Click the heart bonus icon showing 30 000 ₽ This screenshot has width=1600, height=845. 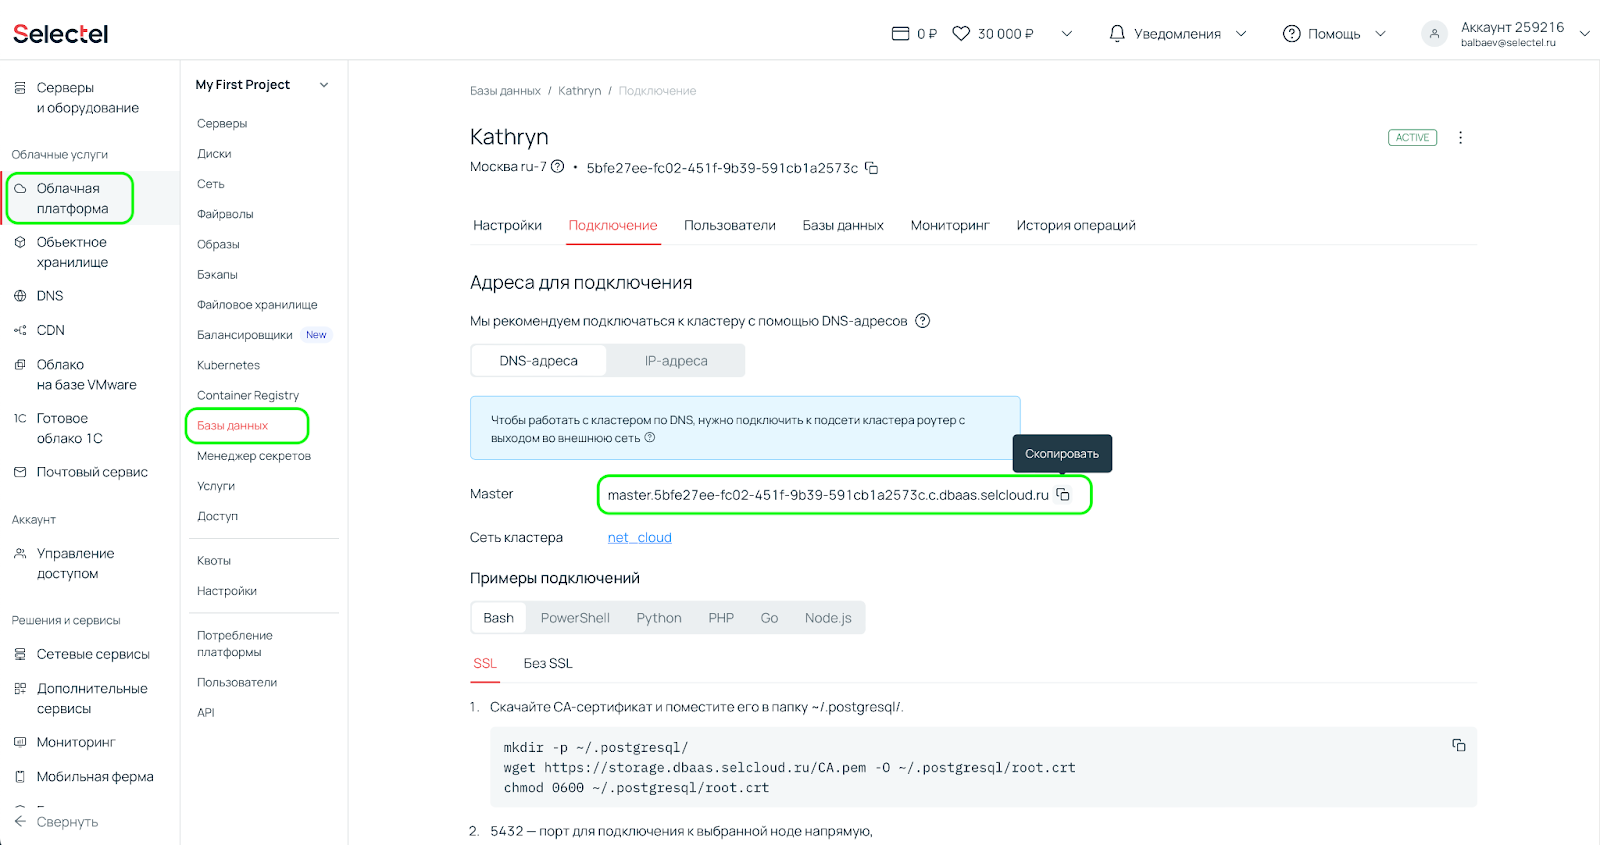[x=961, y=34]
